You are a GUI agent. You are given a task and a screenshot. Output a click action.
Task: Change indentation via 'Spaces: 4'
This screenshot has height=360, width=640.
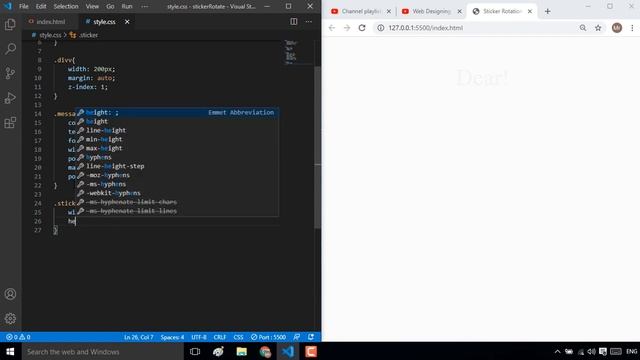click(172, 337)
